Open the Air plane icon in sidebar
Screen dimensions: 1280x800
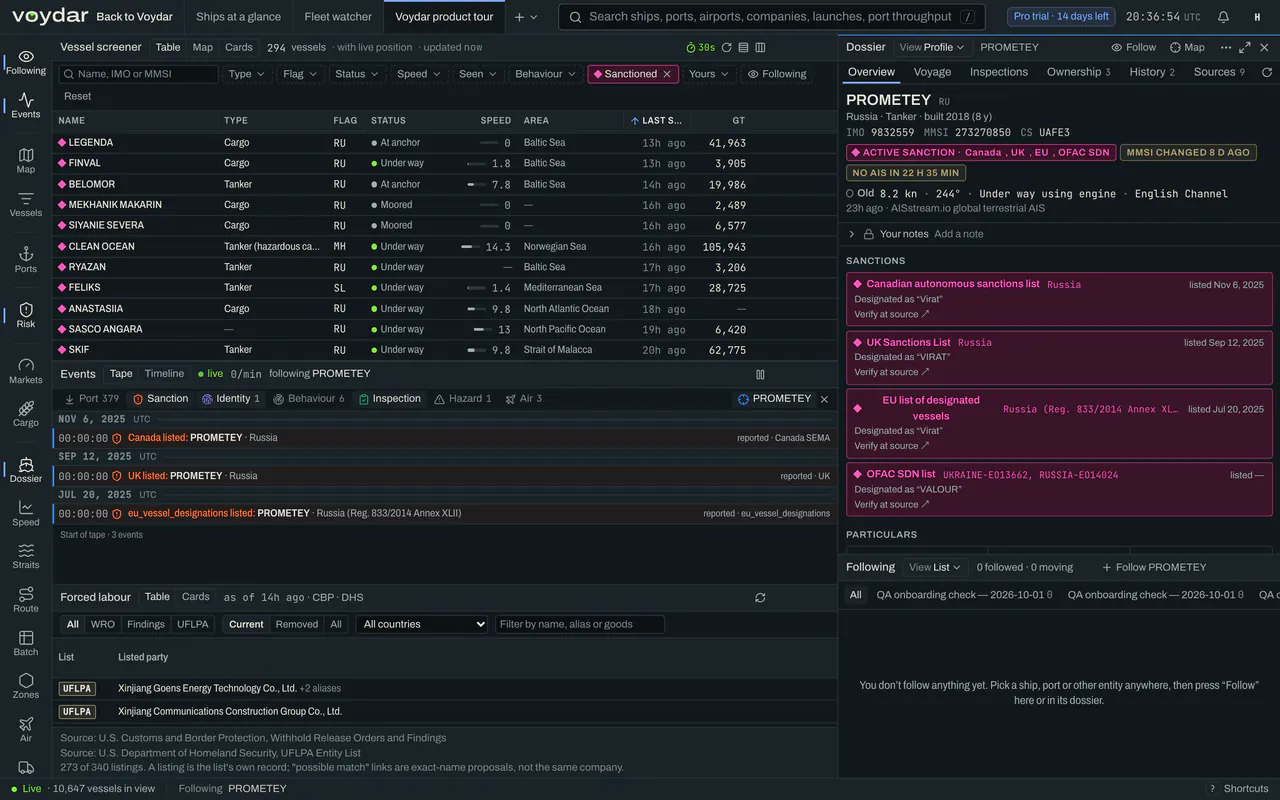coord(26,729)
